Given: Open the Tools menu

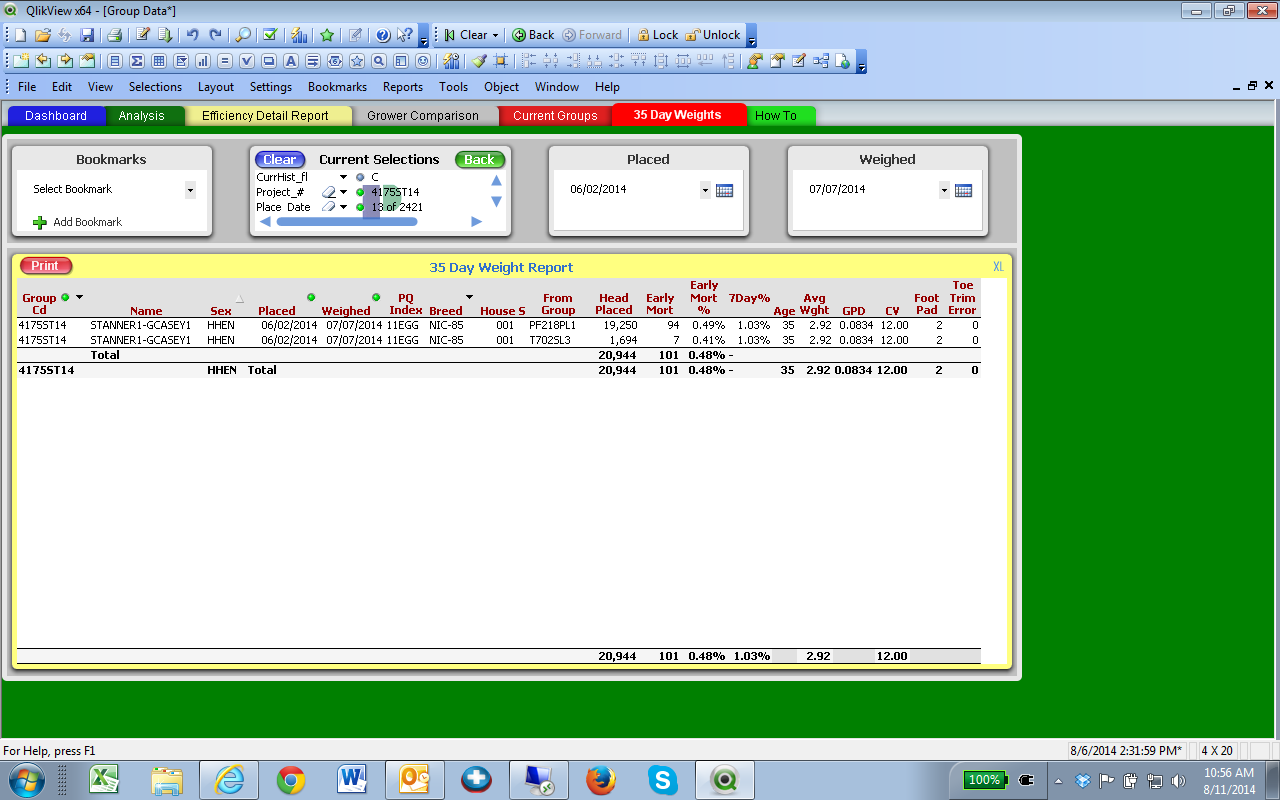Looking at the screenshot, I should (453, 87).
